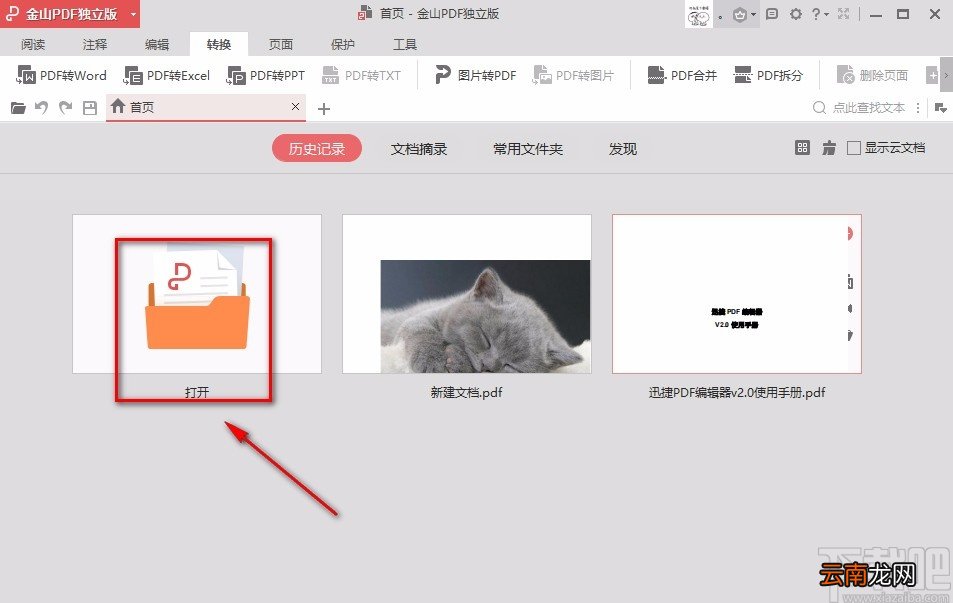Switch to the 阅读 ribbon tab

[x=33, y=44]
